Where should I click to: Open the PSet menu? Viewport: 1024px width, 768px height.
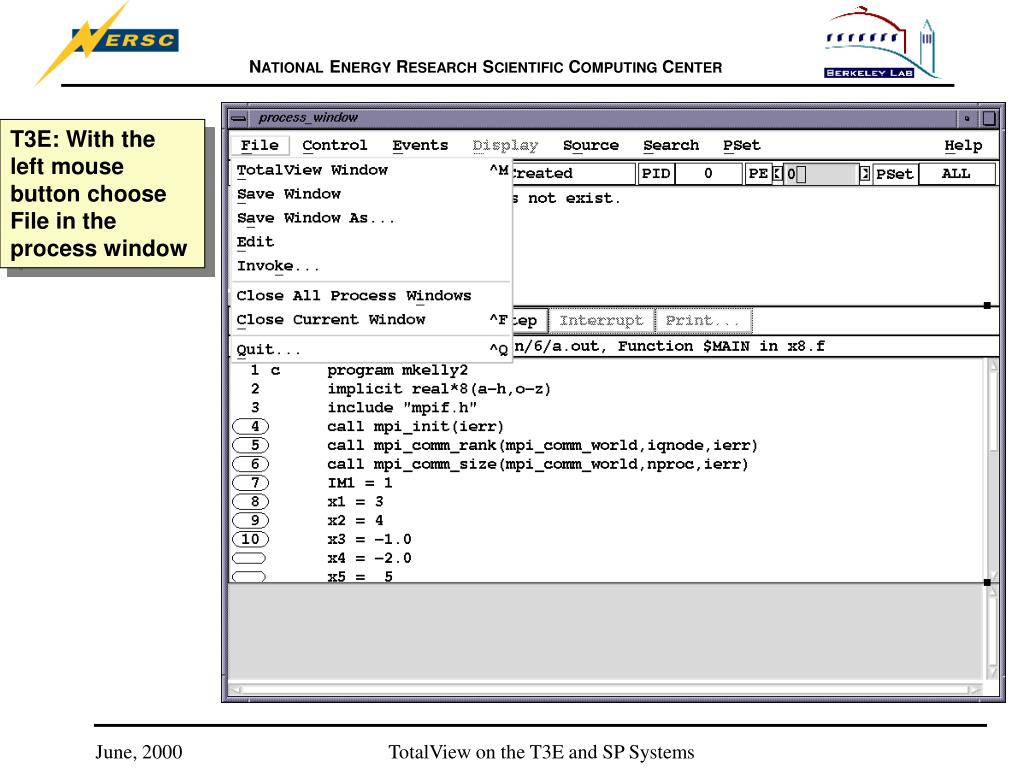pos(741,145)
